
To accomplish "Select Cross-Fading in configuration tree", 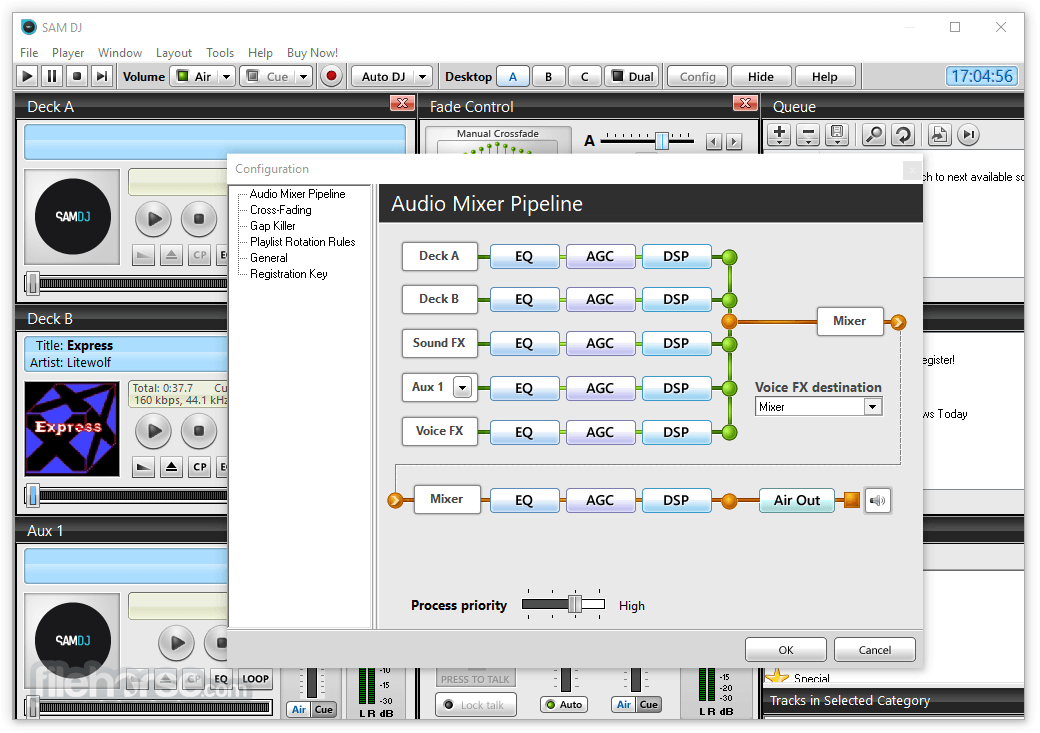I will point(281,210).
